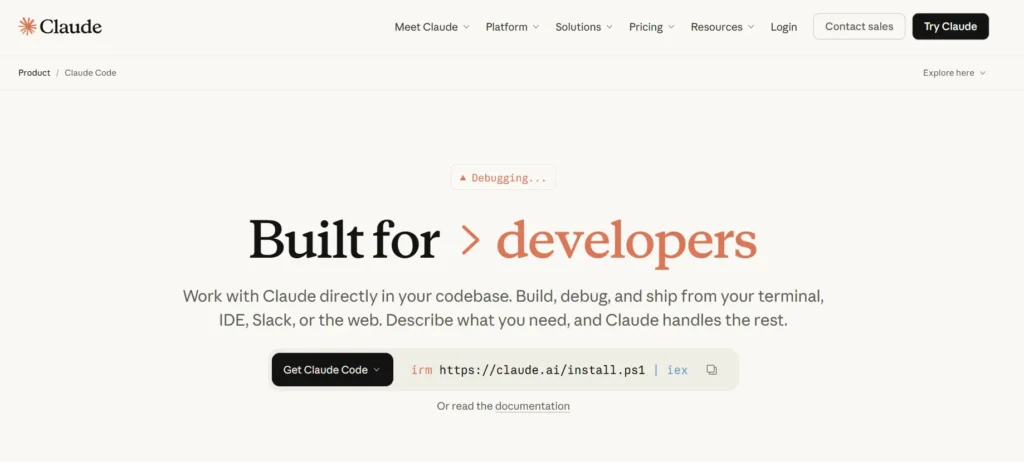Go to the Product breadcrumb

point(34,73)
